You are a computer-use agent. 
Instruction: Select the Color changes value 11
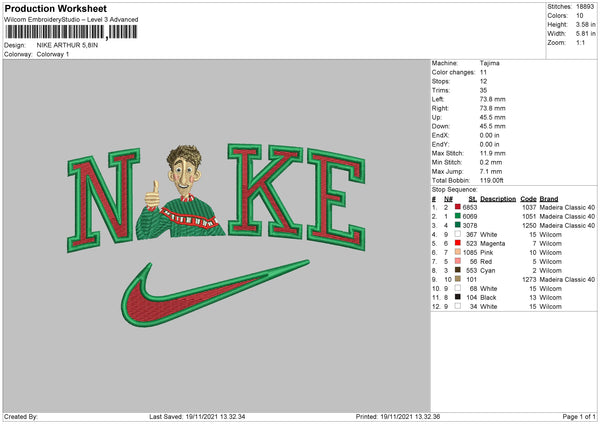[x=483, y=72]
